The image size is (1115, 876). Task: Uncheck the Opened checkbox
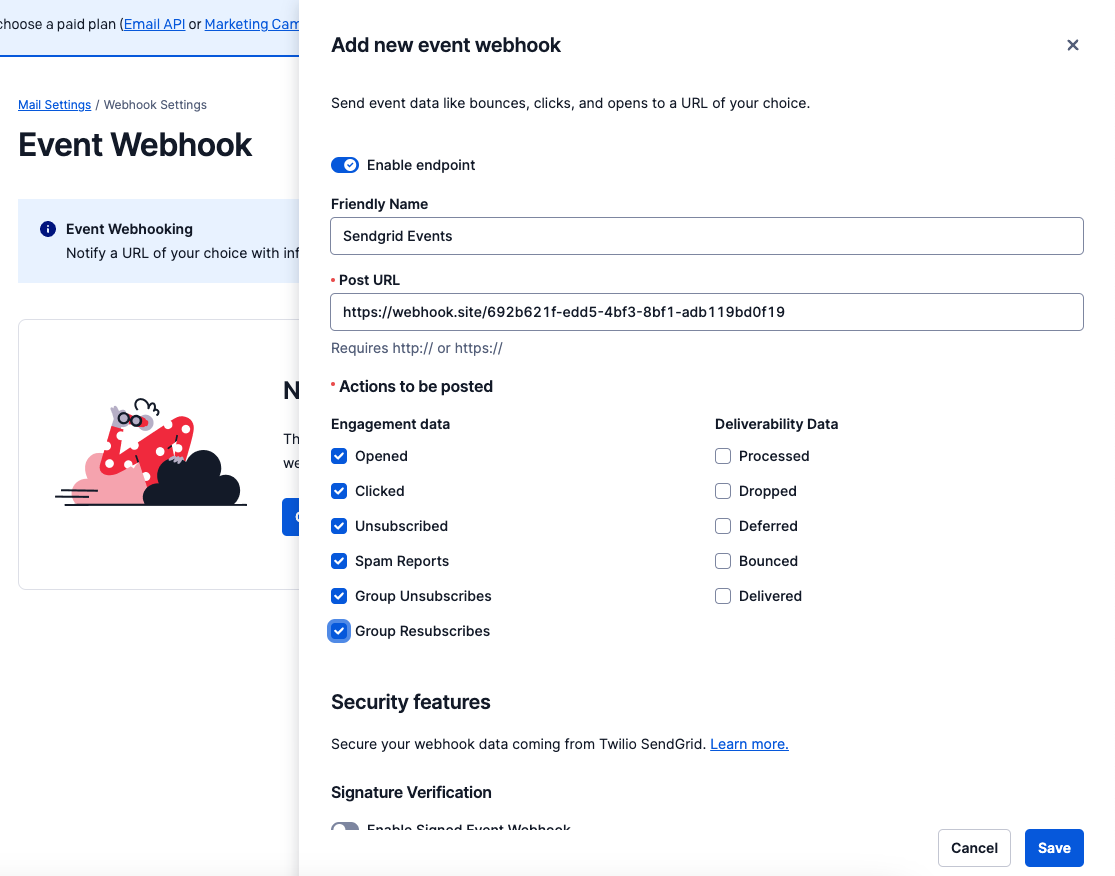(x=338, y=456)
